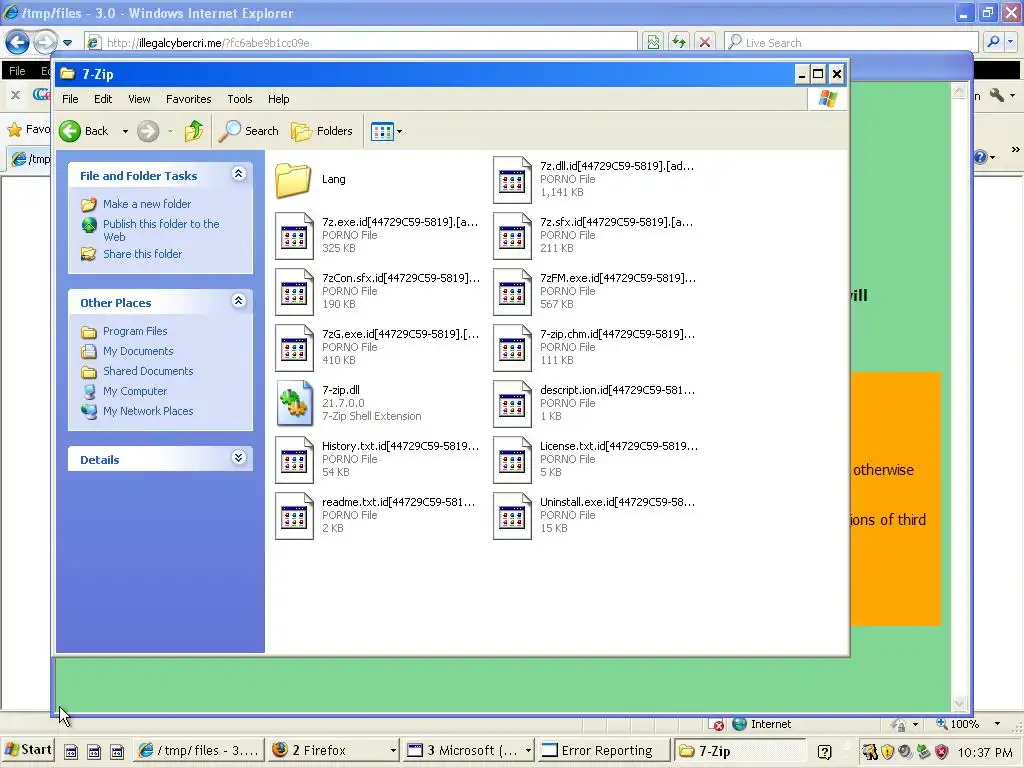The height and width of the screenshot is (768, 1024).
Task: Go to My Documents
Action: click(x=138, y=351)
